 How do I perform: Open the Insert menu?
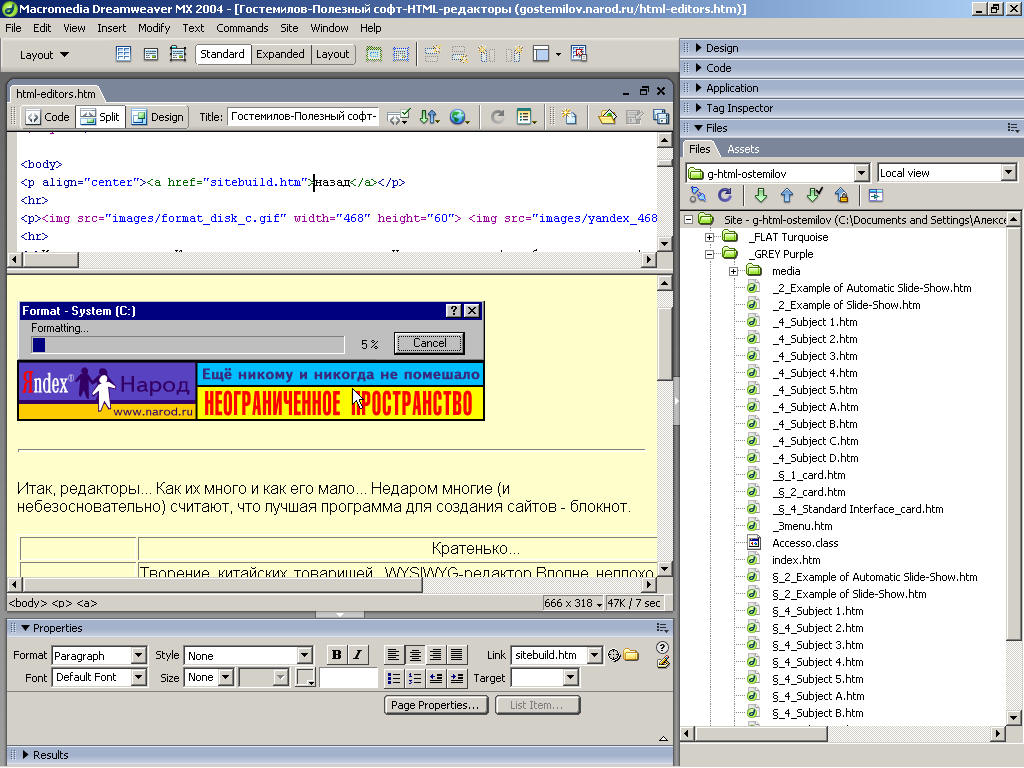112,28
